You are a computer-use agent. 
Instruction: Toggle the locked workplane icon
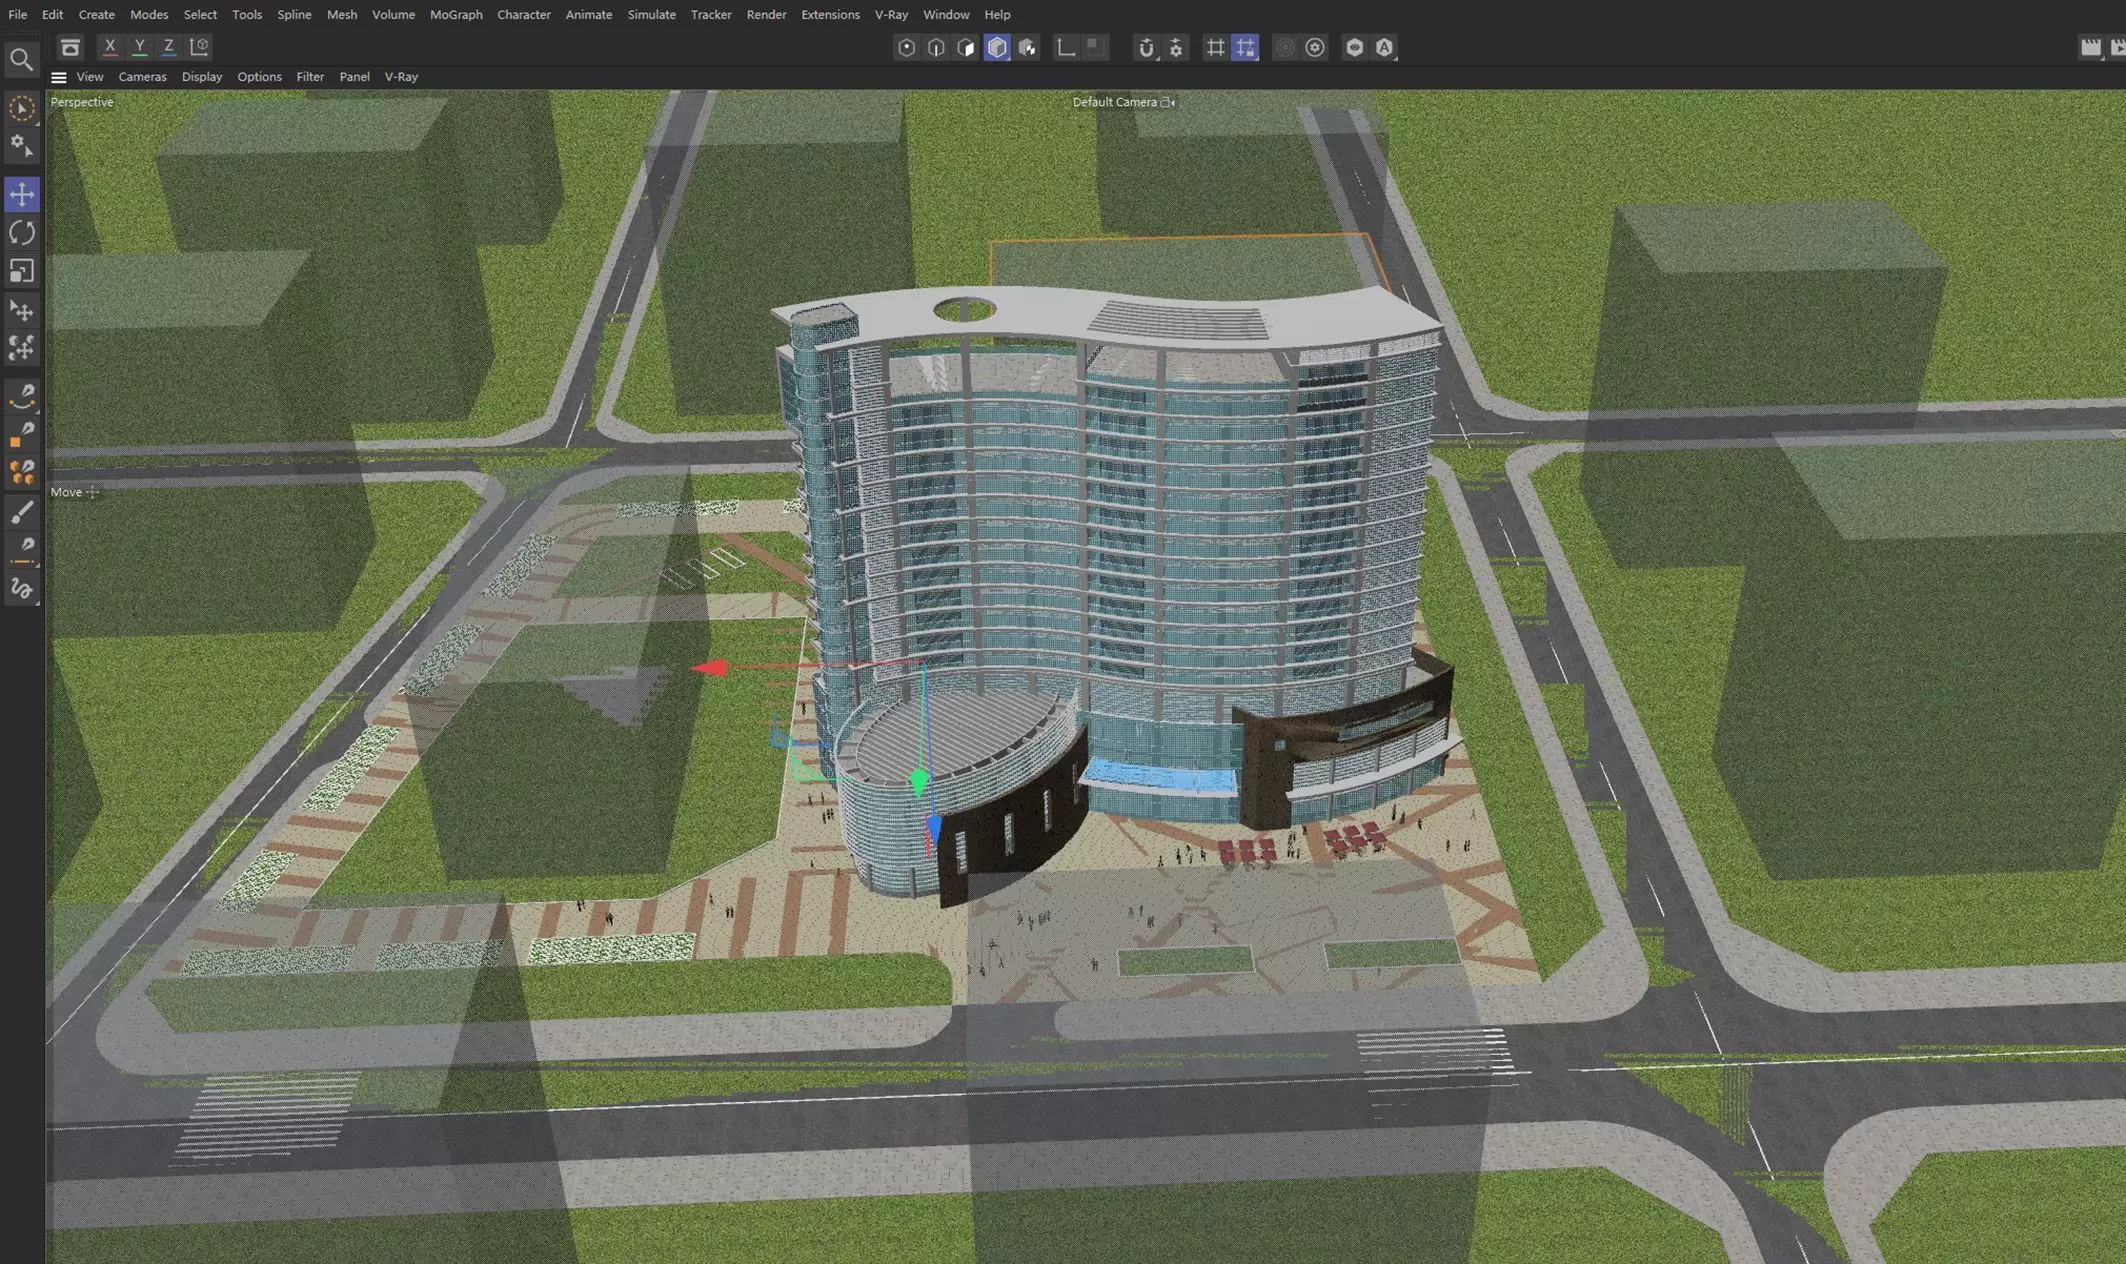tap(1245, 47)
